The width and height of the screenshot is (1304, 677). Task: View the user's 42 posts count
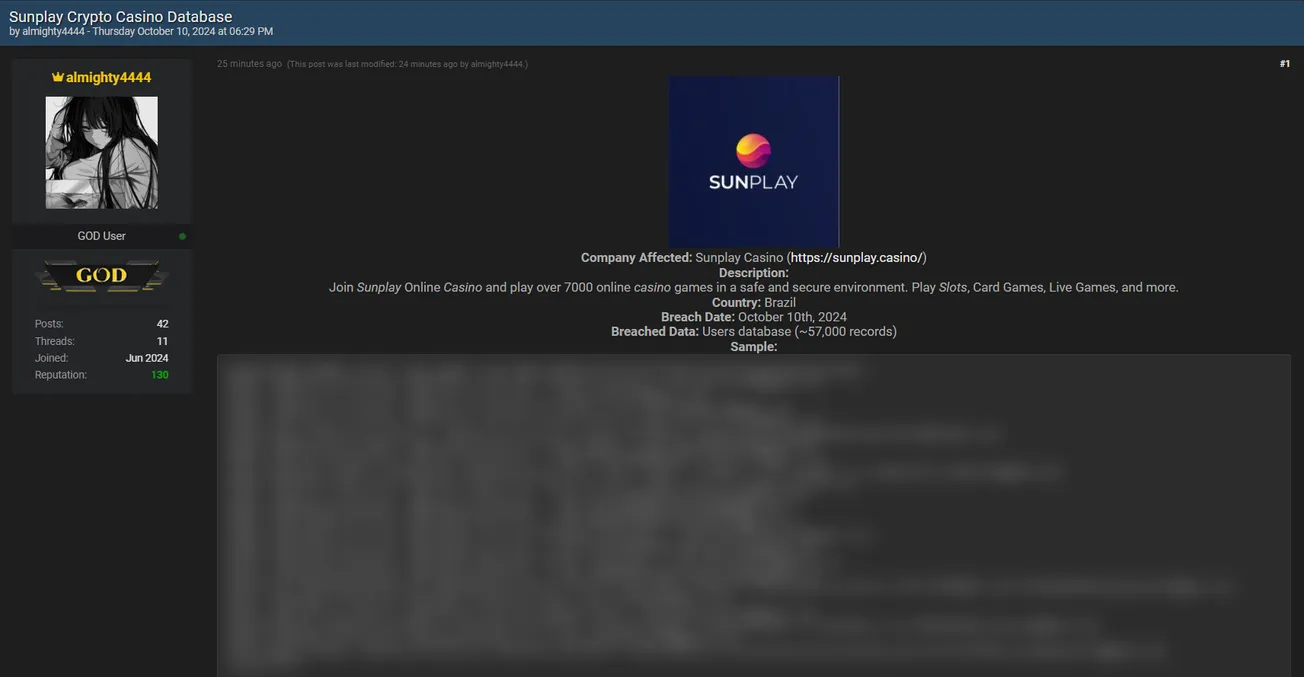[162, 324]
